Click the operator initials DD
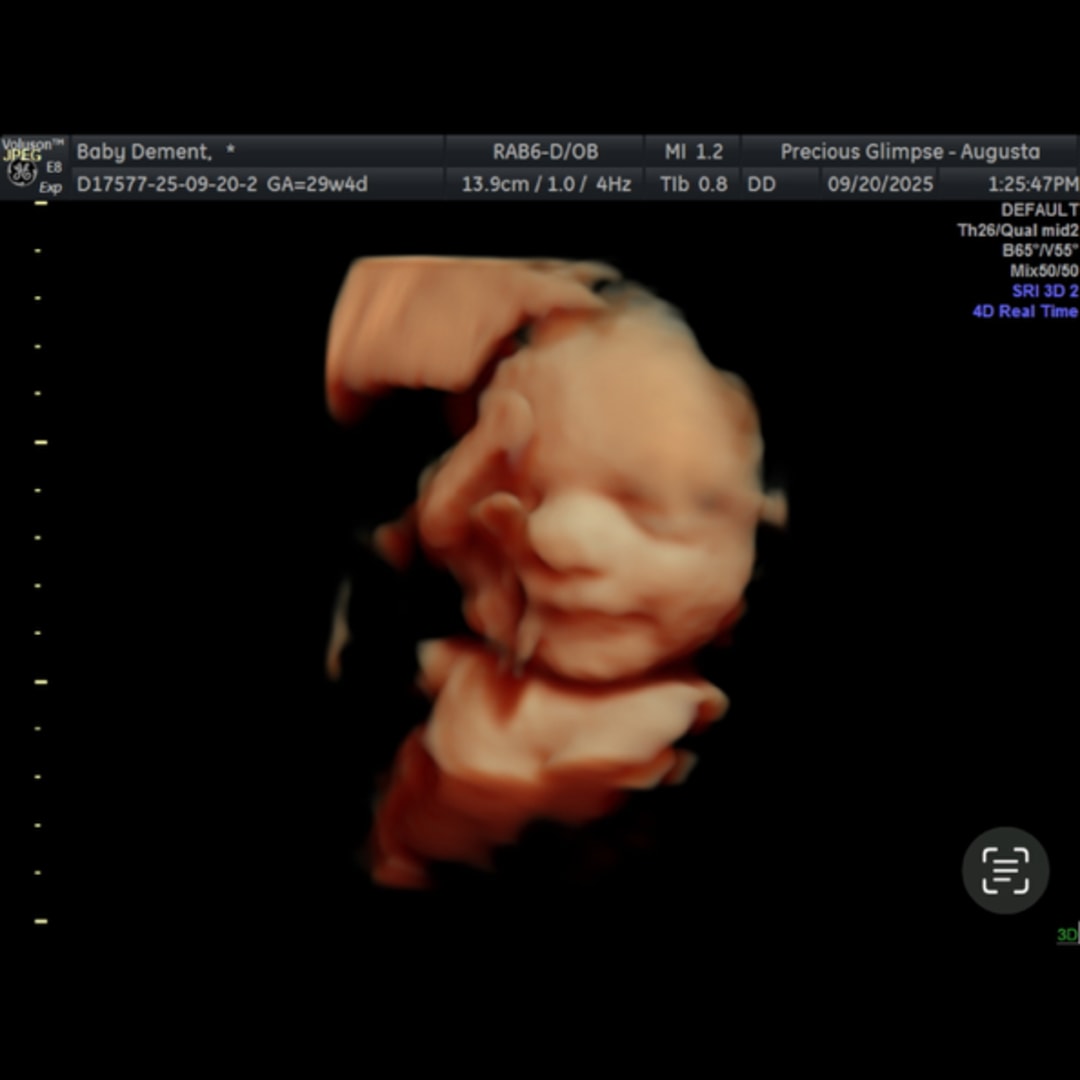 tap(761, 184)
